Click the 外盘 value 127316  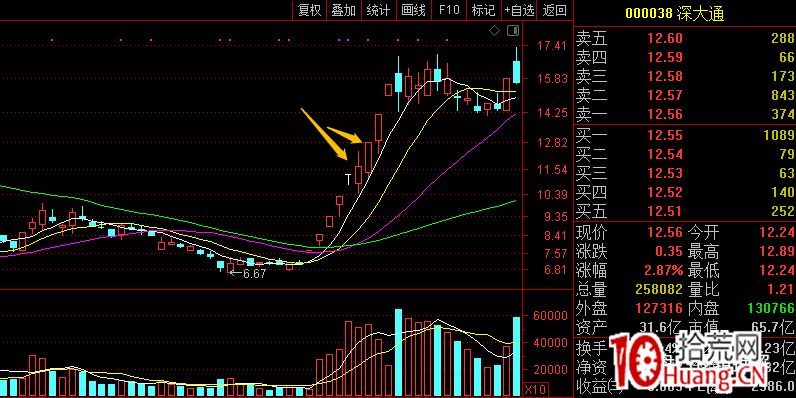click(659, 309)
